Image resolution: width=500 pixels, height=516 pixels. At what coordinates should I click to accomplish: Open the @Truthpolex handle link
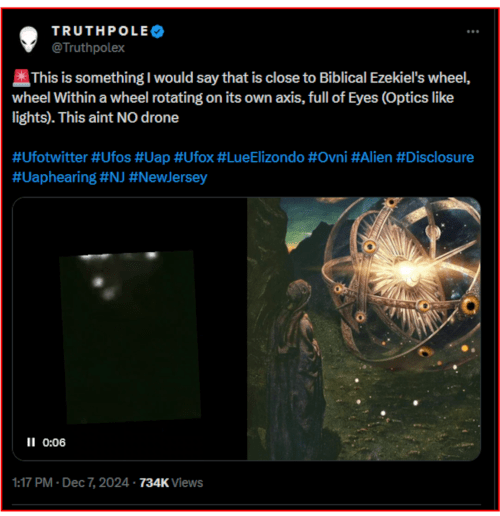(88, 48)
